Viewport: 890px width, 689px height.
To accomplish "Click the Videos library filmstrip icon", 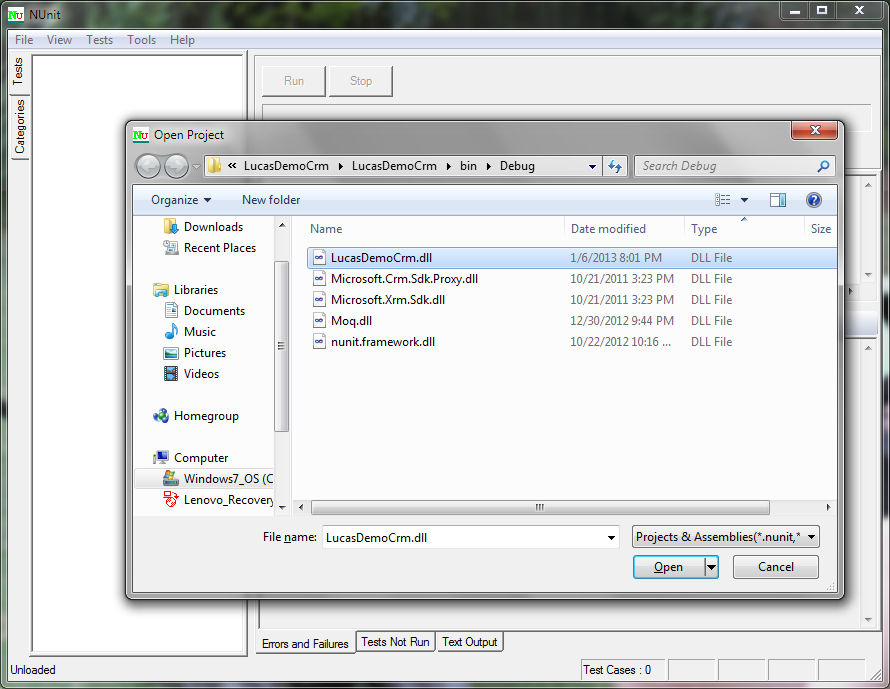I will (171, 373).
